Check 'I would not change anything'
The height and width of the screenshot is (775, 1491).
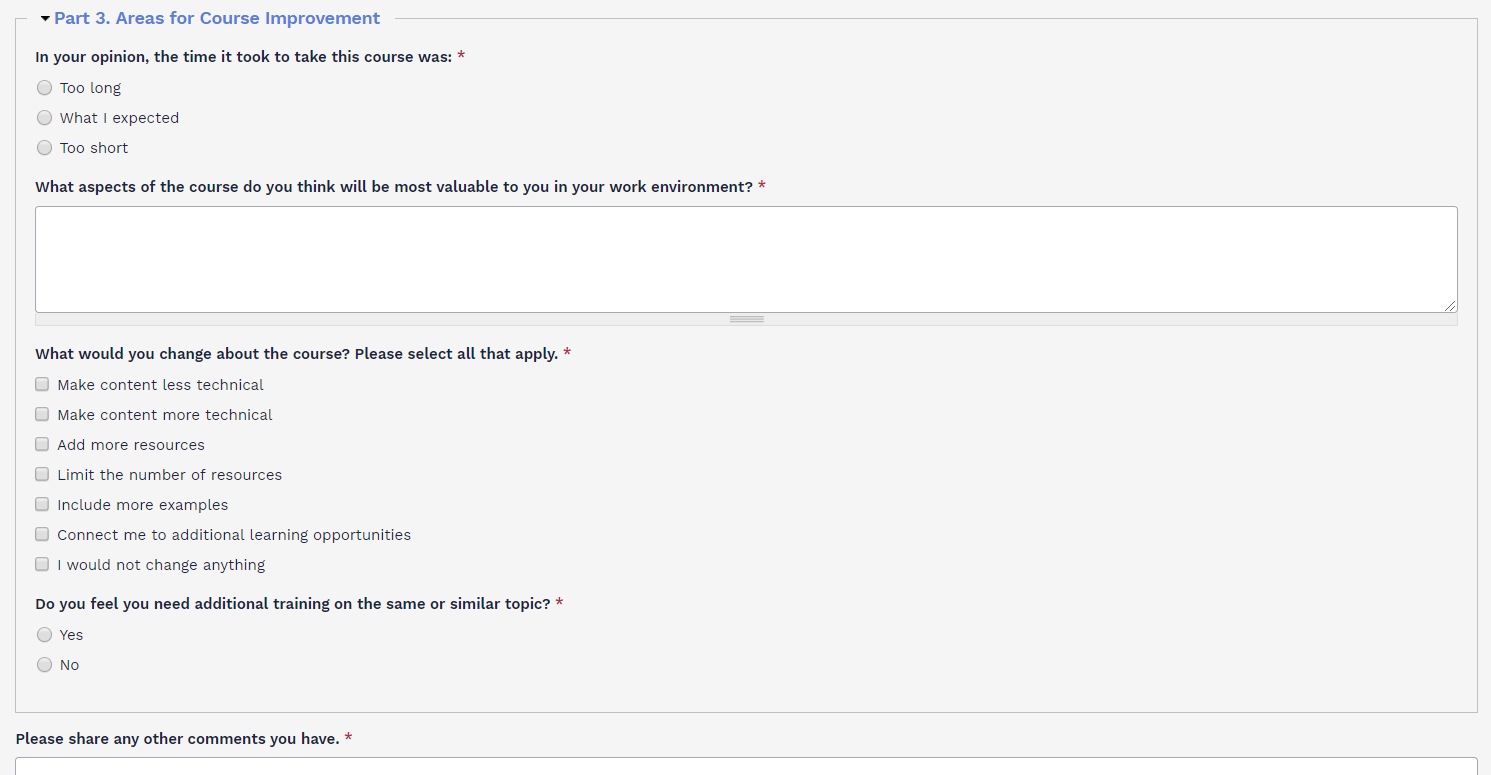tap(42, 564)
